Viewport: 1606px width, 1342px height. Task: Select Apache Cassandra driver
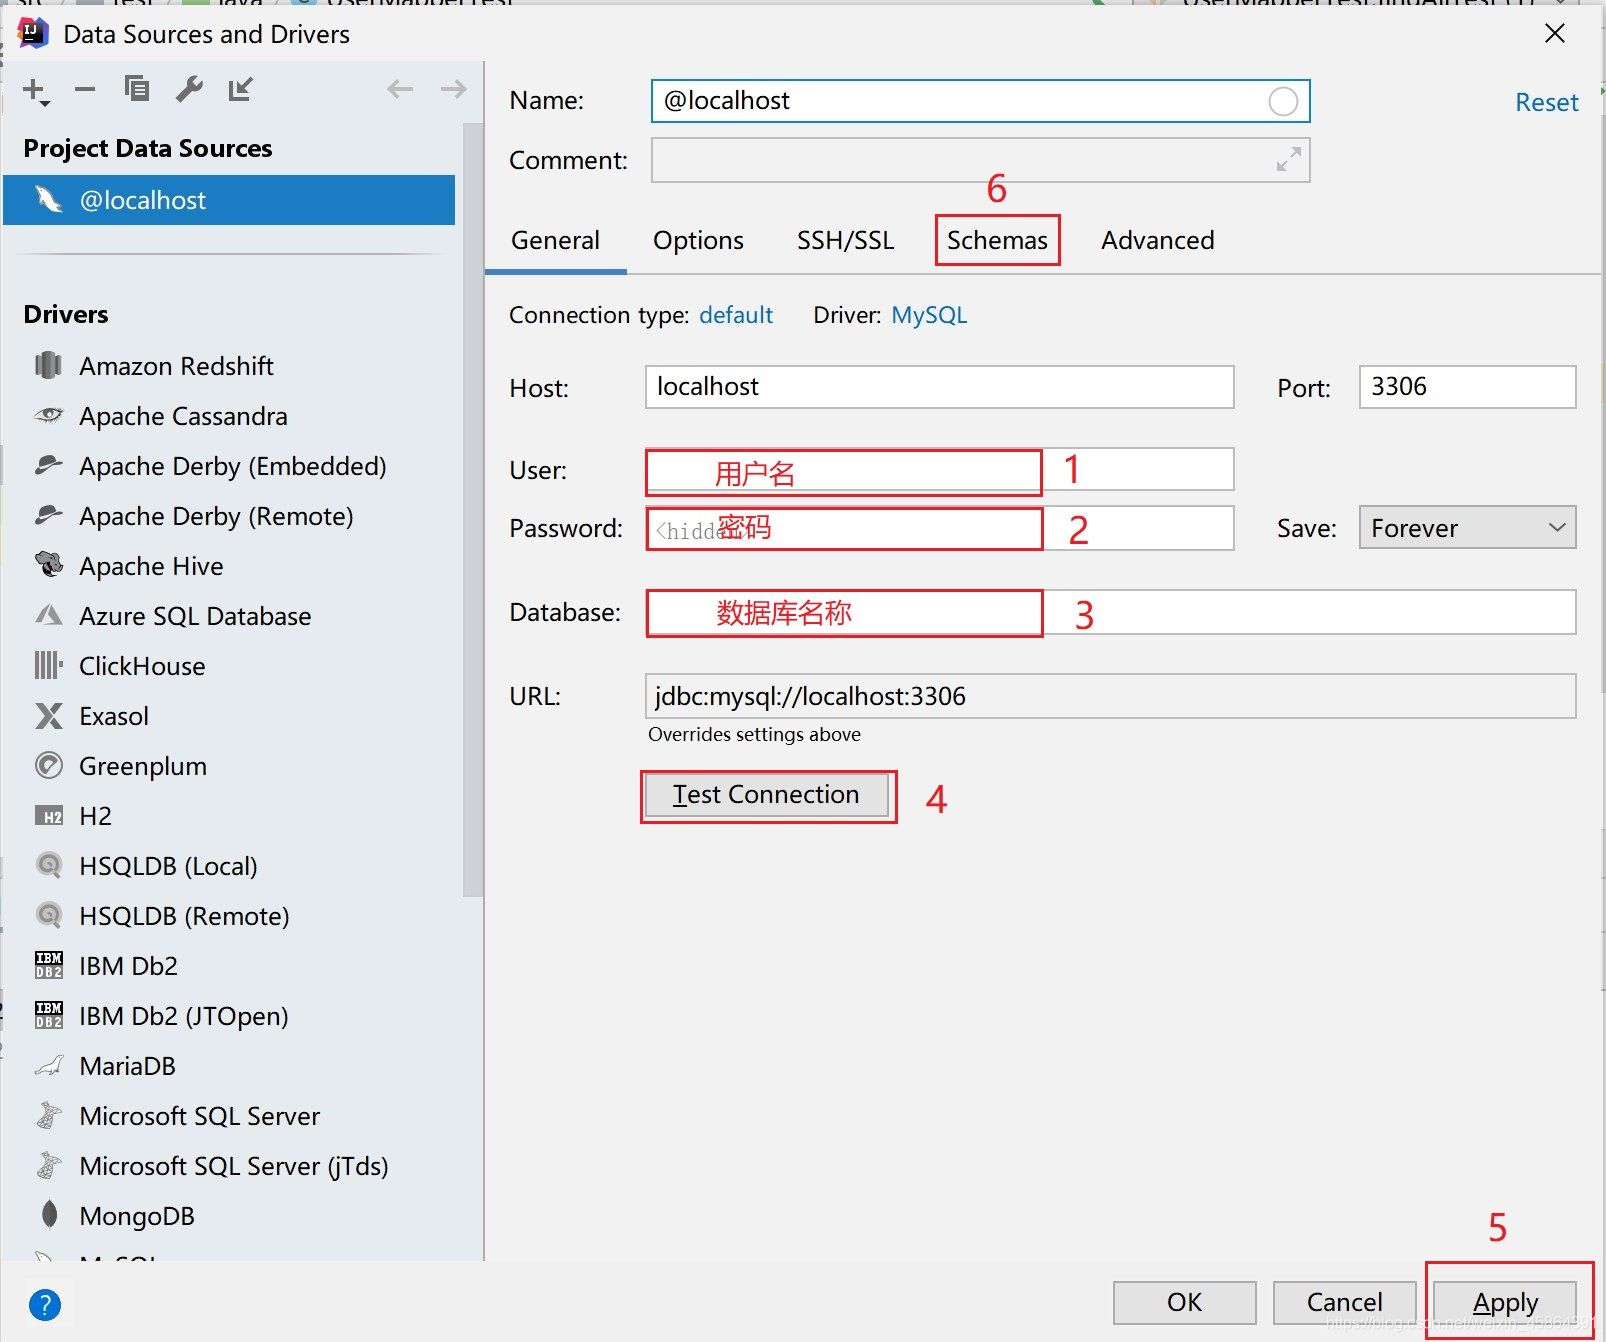[229, 416]
